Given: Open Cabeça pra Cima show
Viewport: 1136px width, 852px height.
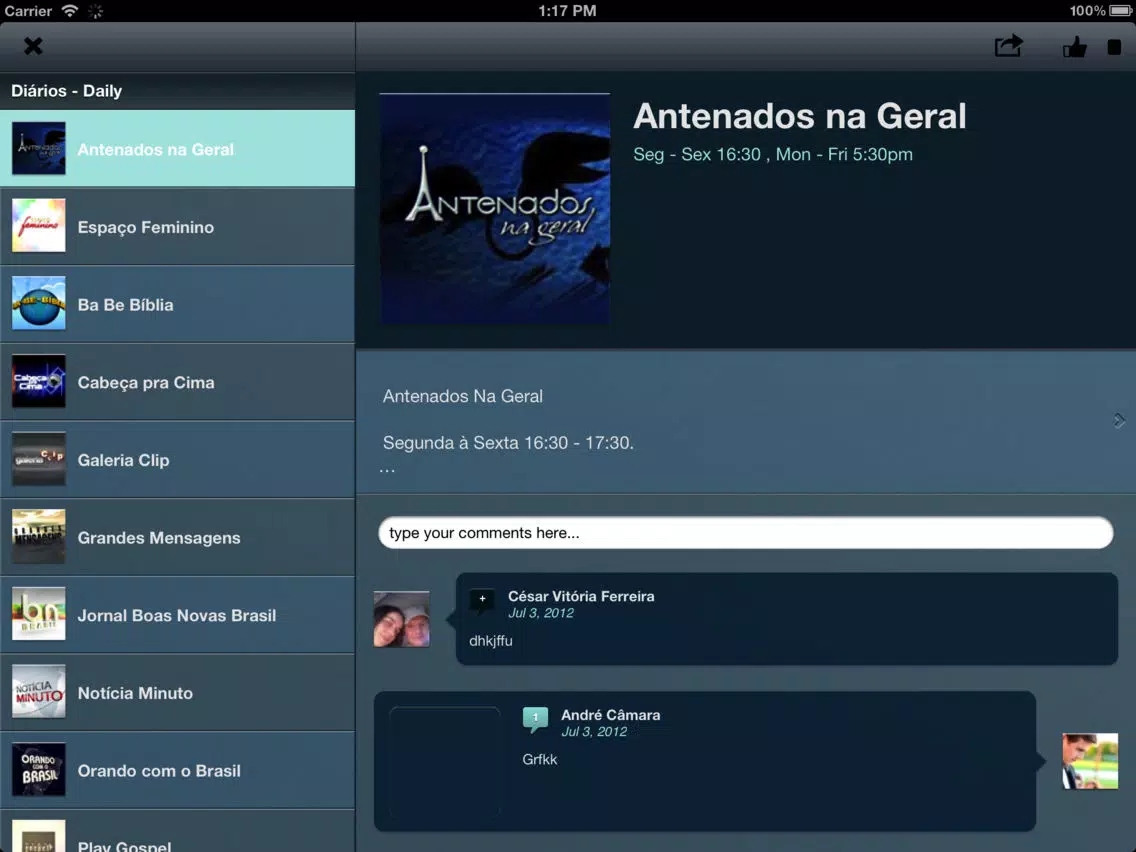Looking at the screenshot, I should 178,382.
